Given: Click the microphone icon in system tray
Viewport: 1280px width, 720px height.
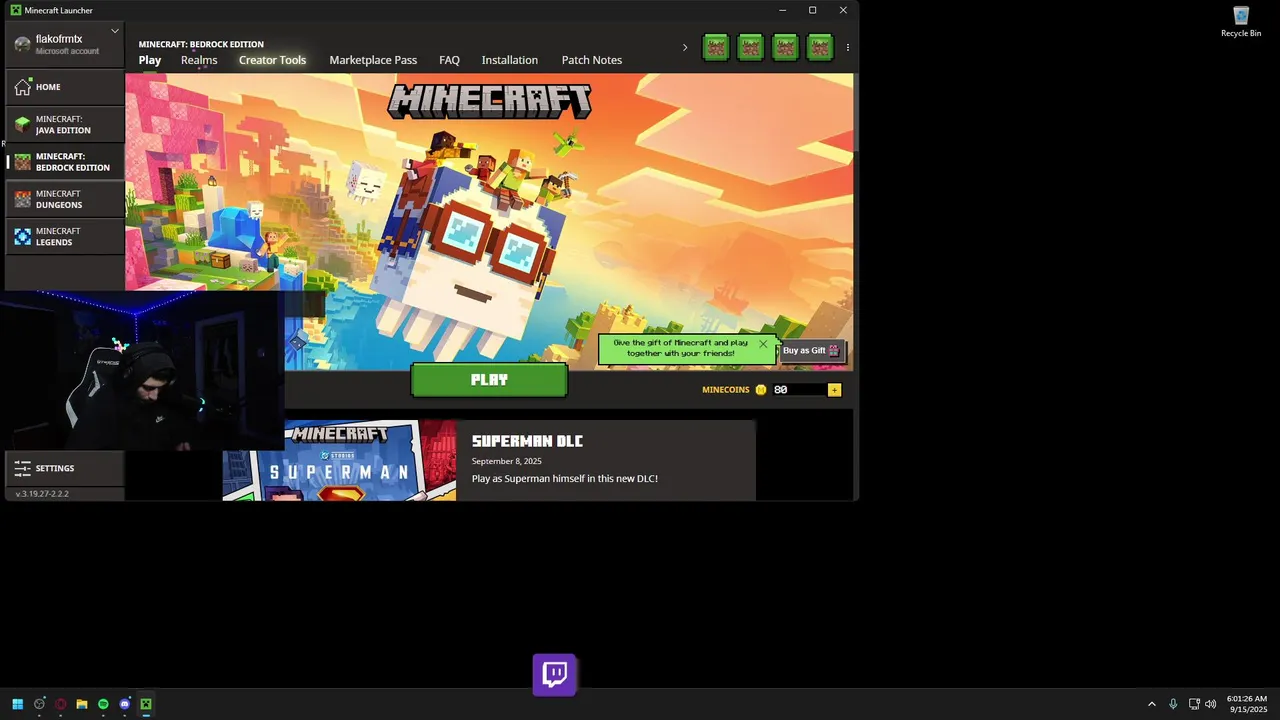Looking at the screenshot, I should pyautogui.click(x=1173, y=704).
